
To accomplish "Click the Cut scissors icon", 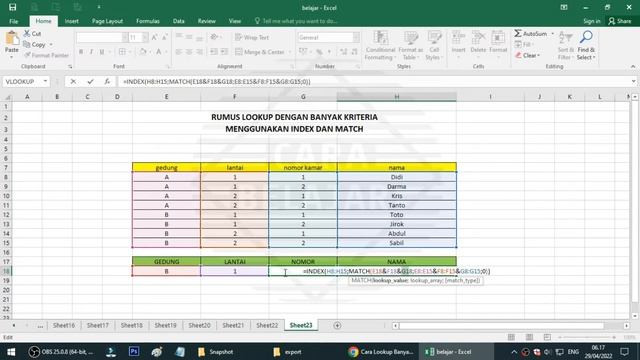I will click(27, 33).
